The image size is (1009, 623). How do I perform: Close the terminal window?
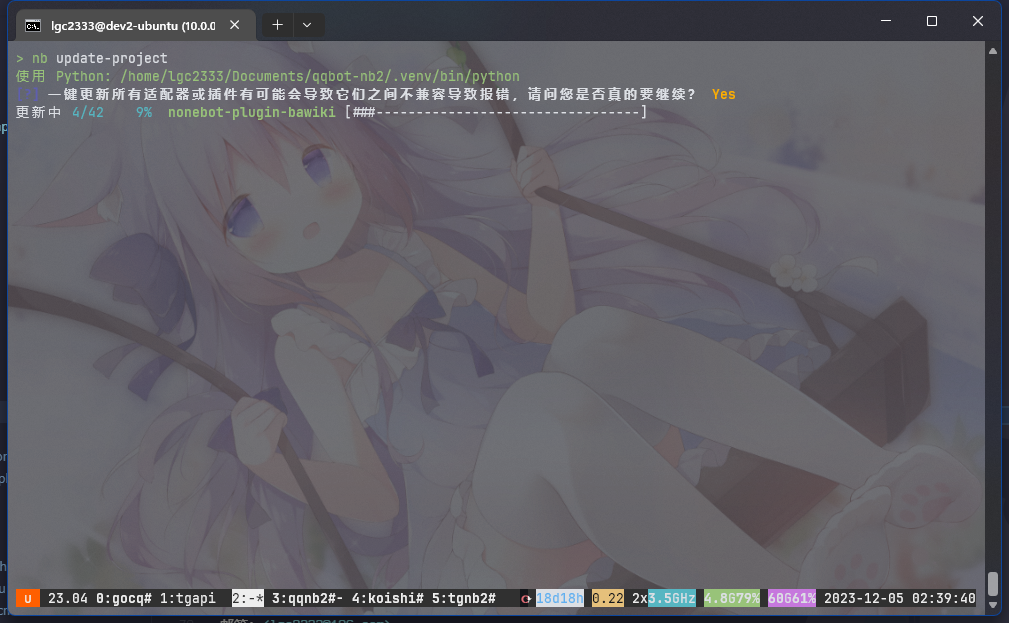point(977,21)
